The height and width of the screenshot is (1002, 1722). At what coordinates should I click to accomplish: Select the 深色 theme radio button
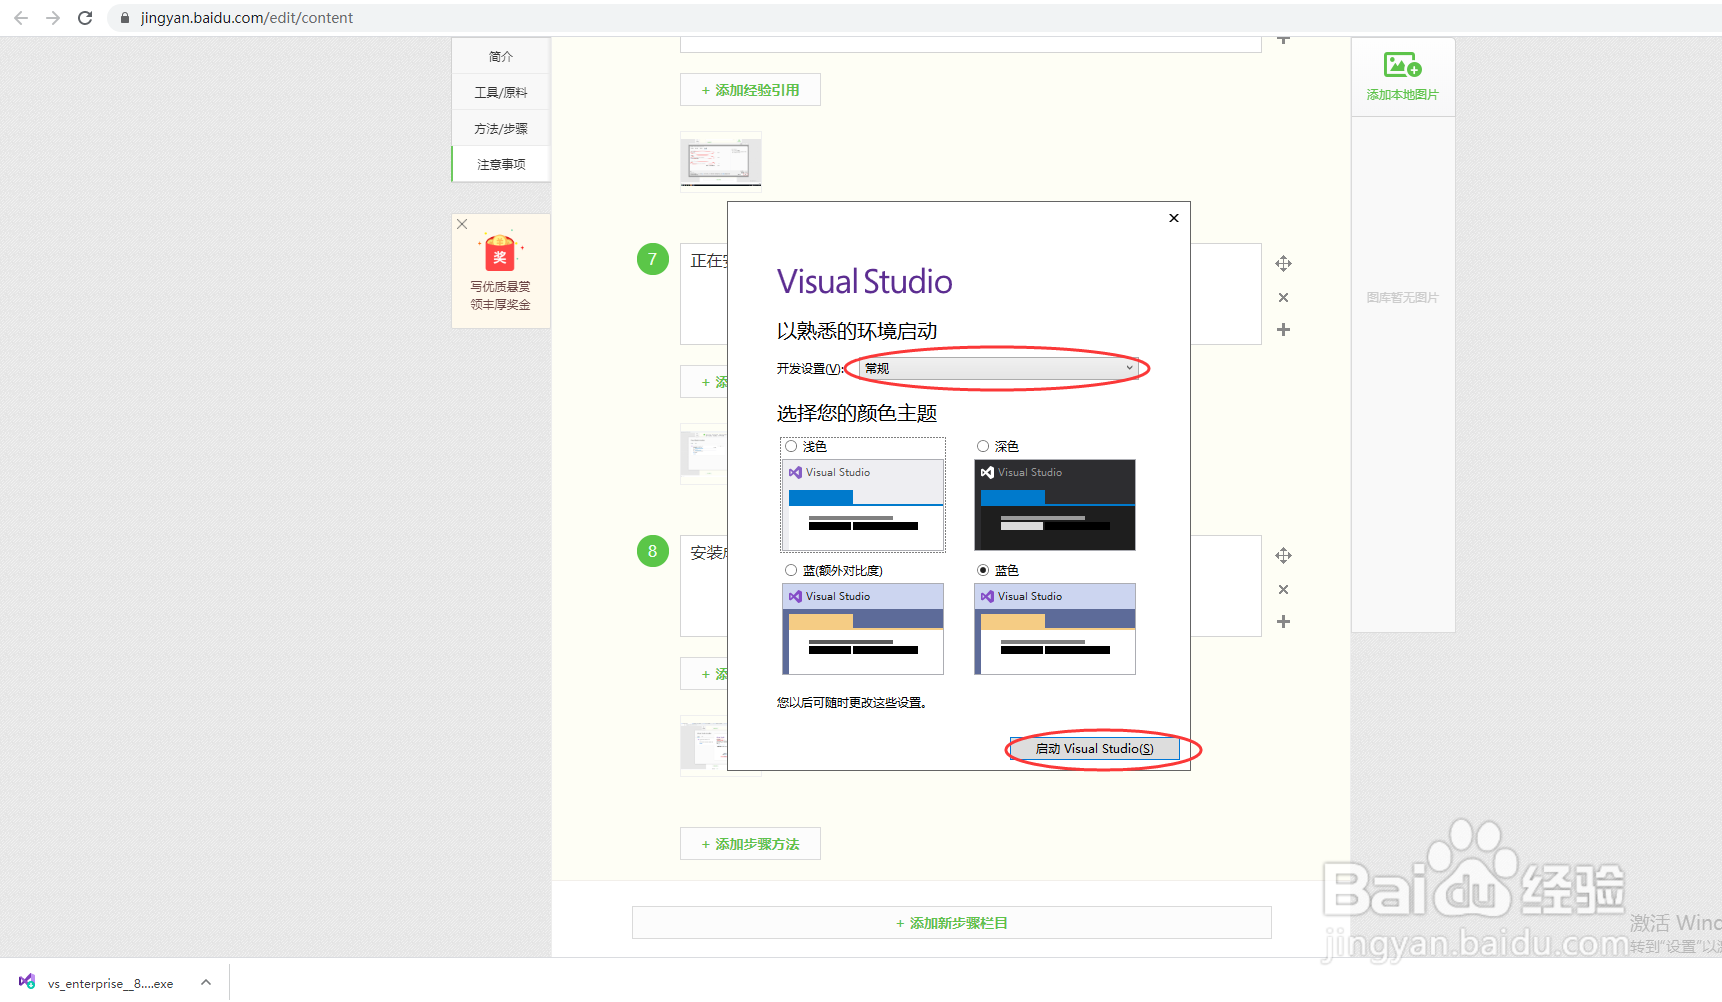(983, 446)
